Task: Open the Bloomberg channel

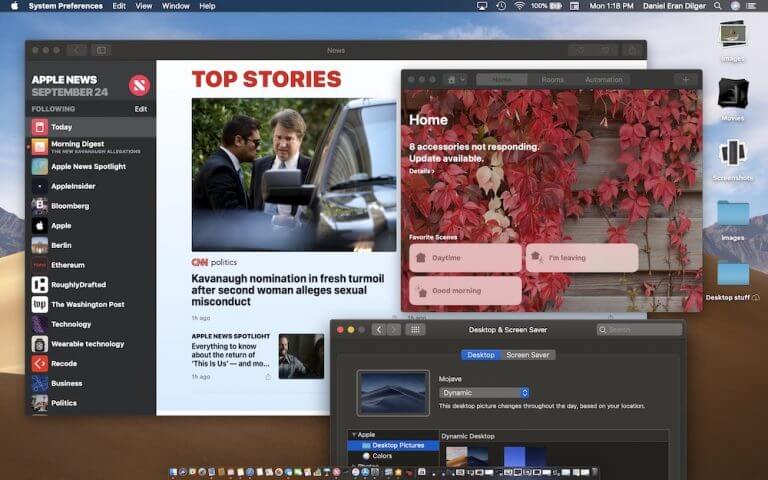Action: (91, 206)
